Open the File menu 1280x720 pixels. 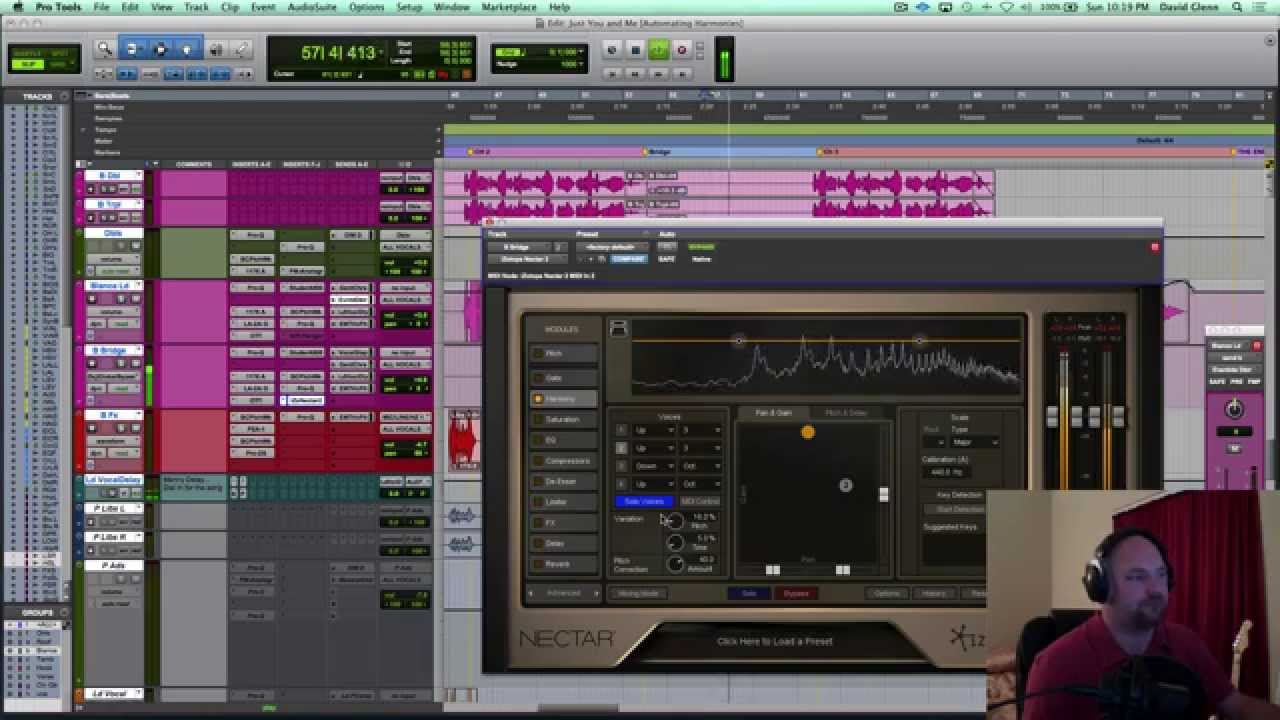point(101,7)
